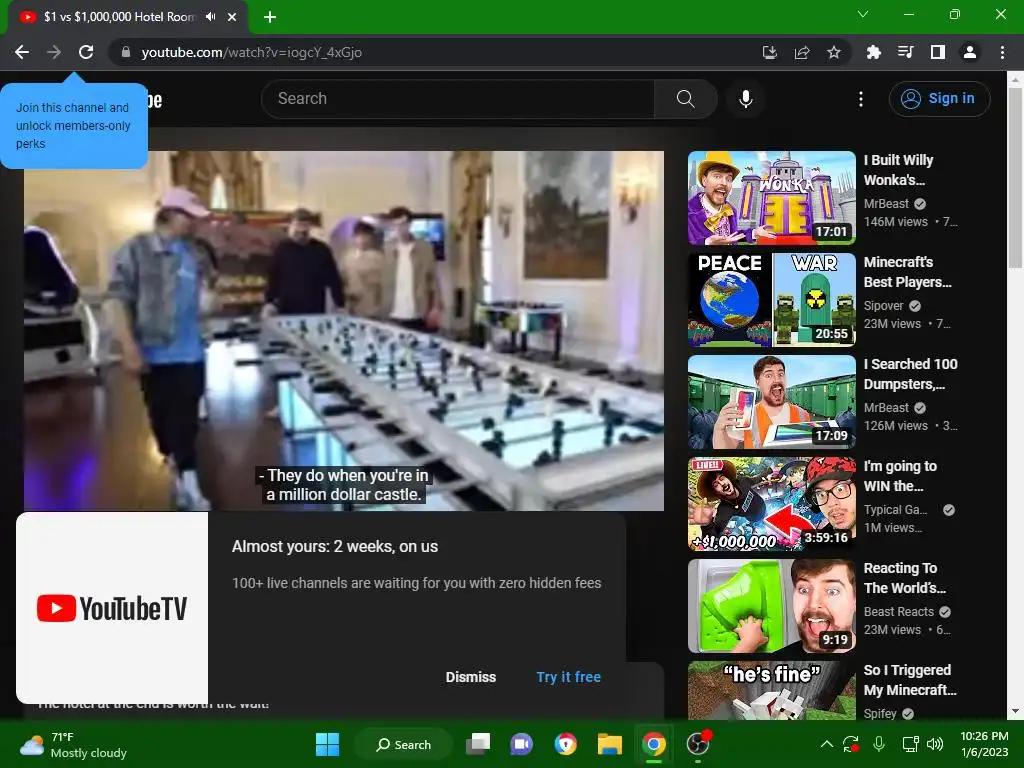Click the tray microphone icon
Viewport: 1024px width, 768px height.
(x=879, y=744)
